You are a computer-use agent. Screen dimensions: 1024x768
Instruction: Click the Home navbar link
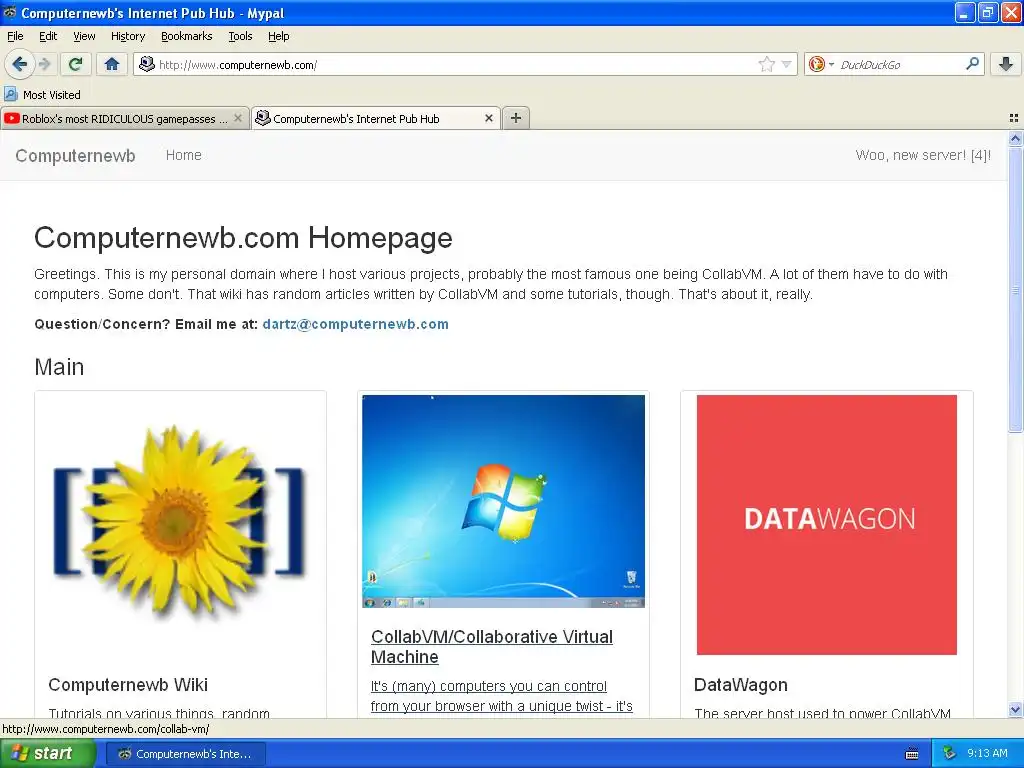point(184,155)
